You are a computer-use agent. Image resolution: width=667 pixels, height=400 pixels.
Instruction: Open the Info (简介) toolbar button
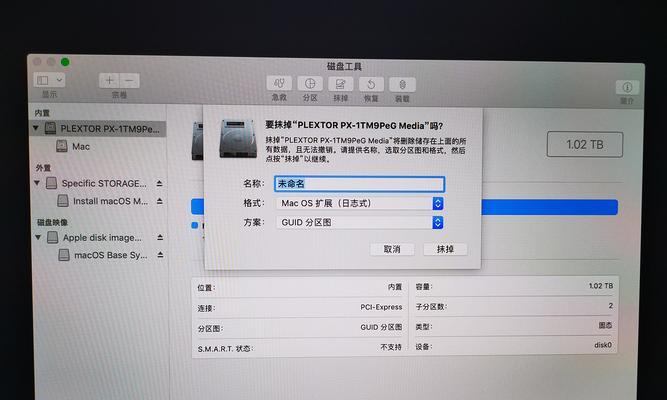[x=627, y=88]
